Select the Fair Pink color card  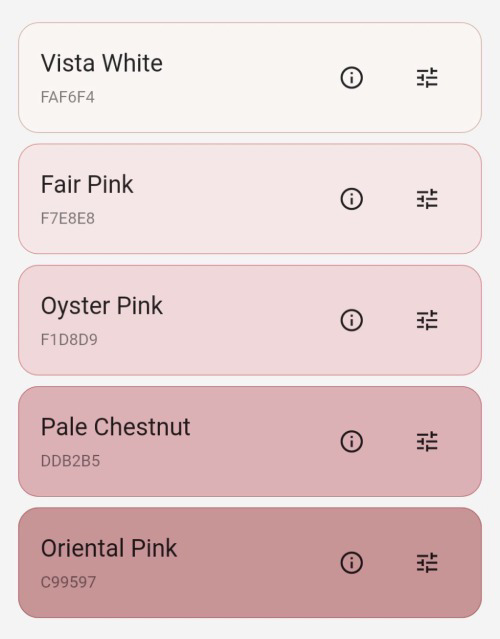[250, 199]
